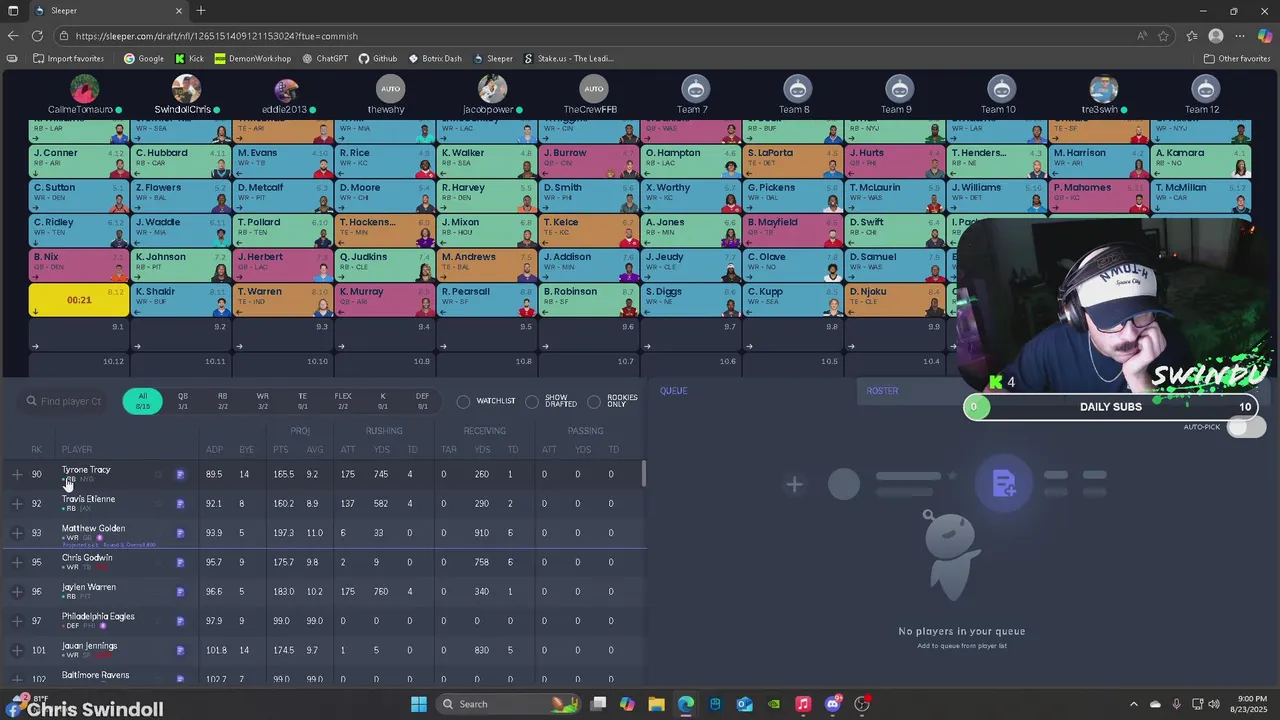Viewport: 1280px width, 720px height.
Task: Refresh the Sleeper page
Action: 37,36
